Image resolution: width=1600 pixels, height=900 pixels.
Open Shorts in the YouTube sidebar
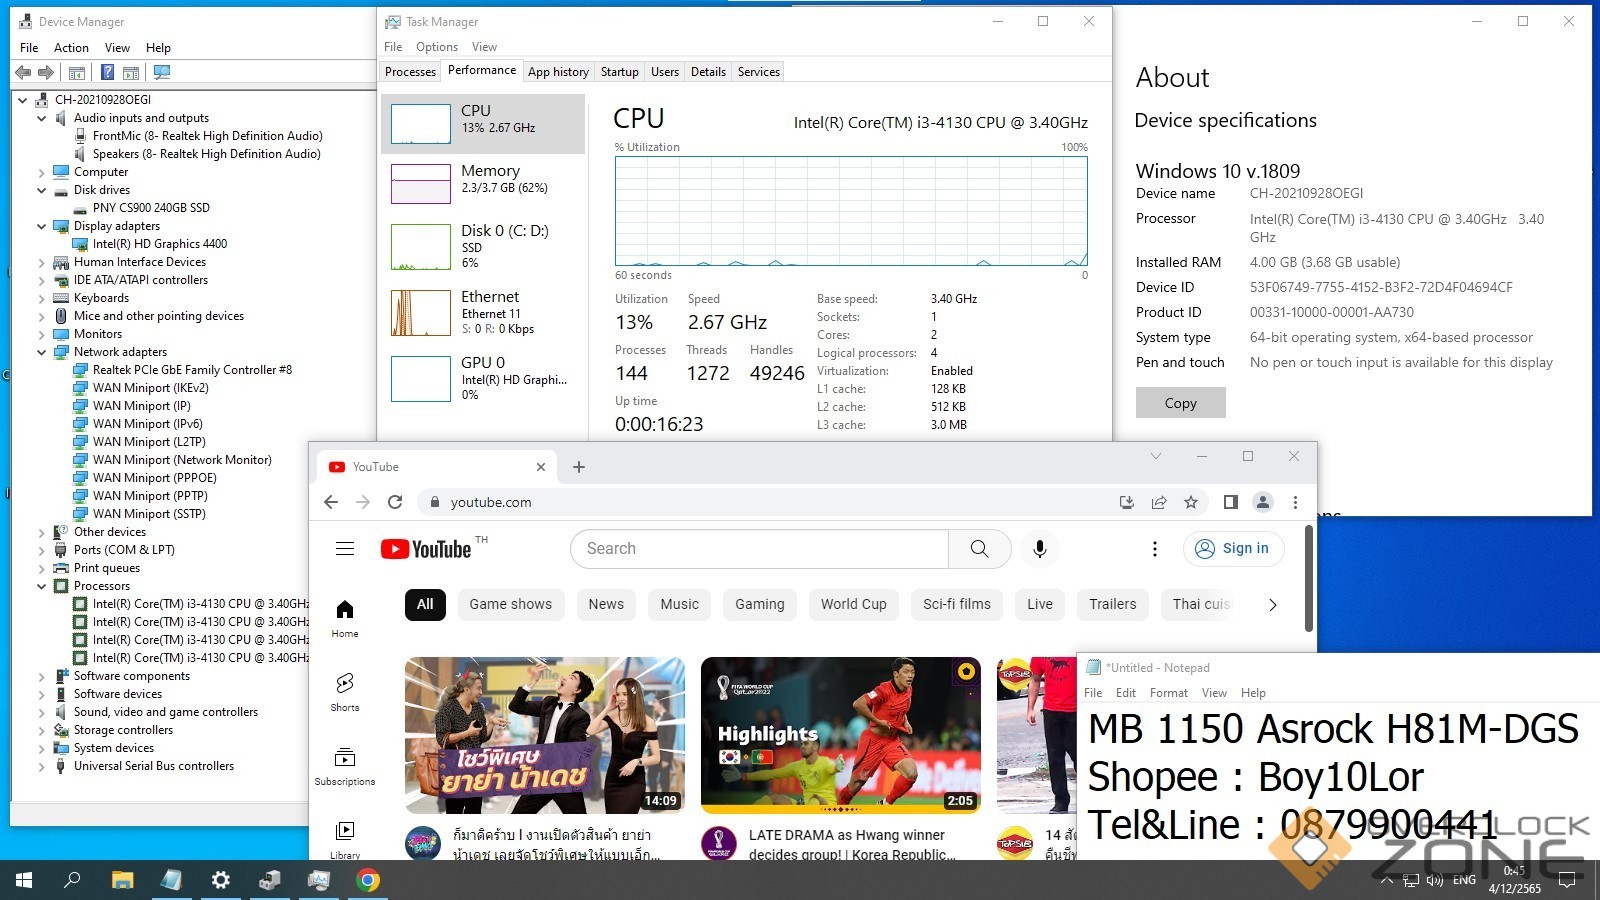[345, 691]
